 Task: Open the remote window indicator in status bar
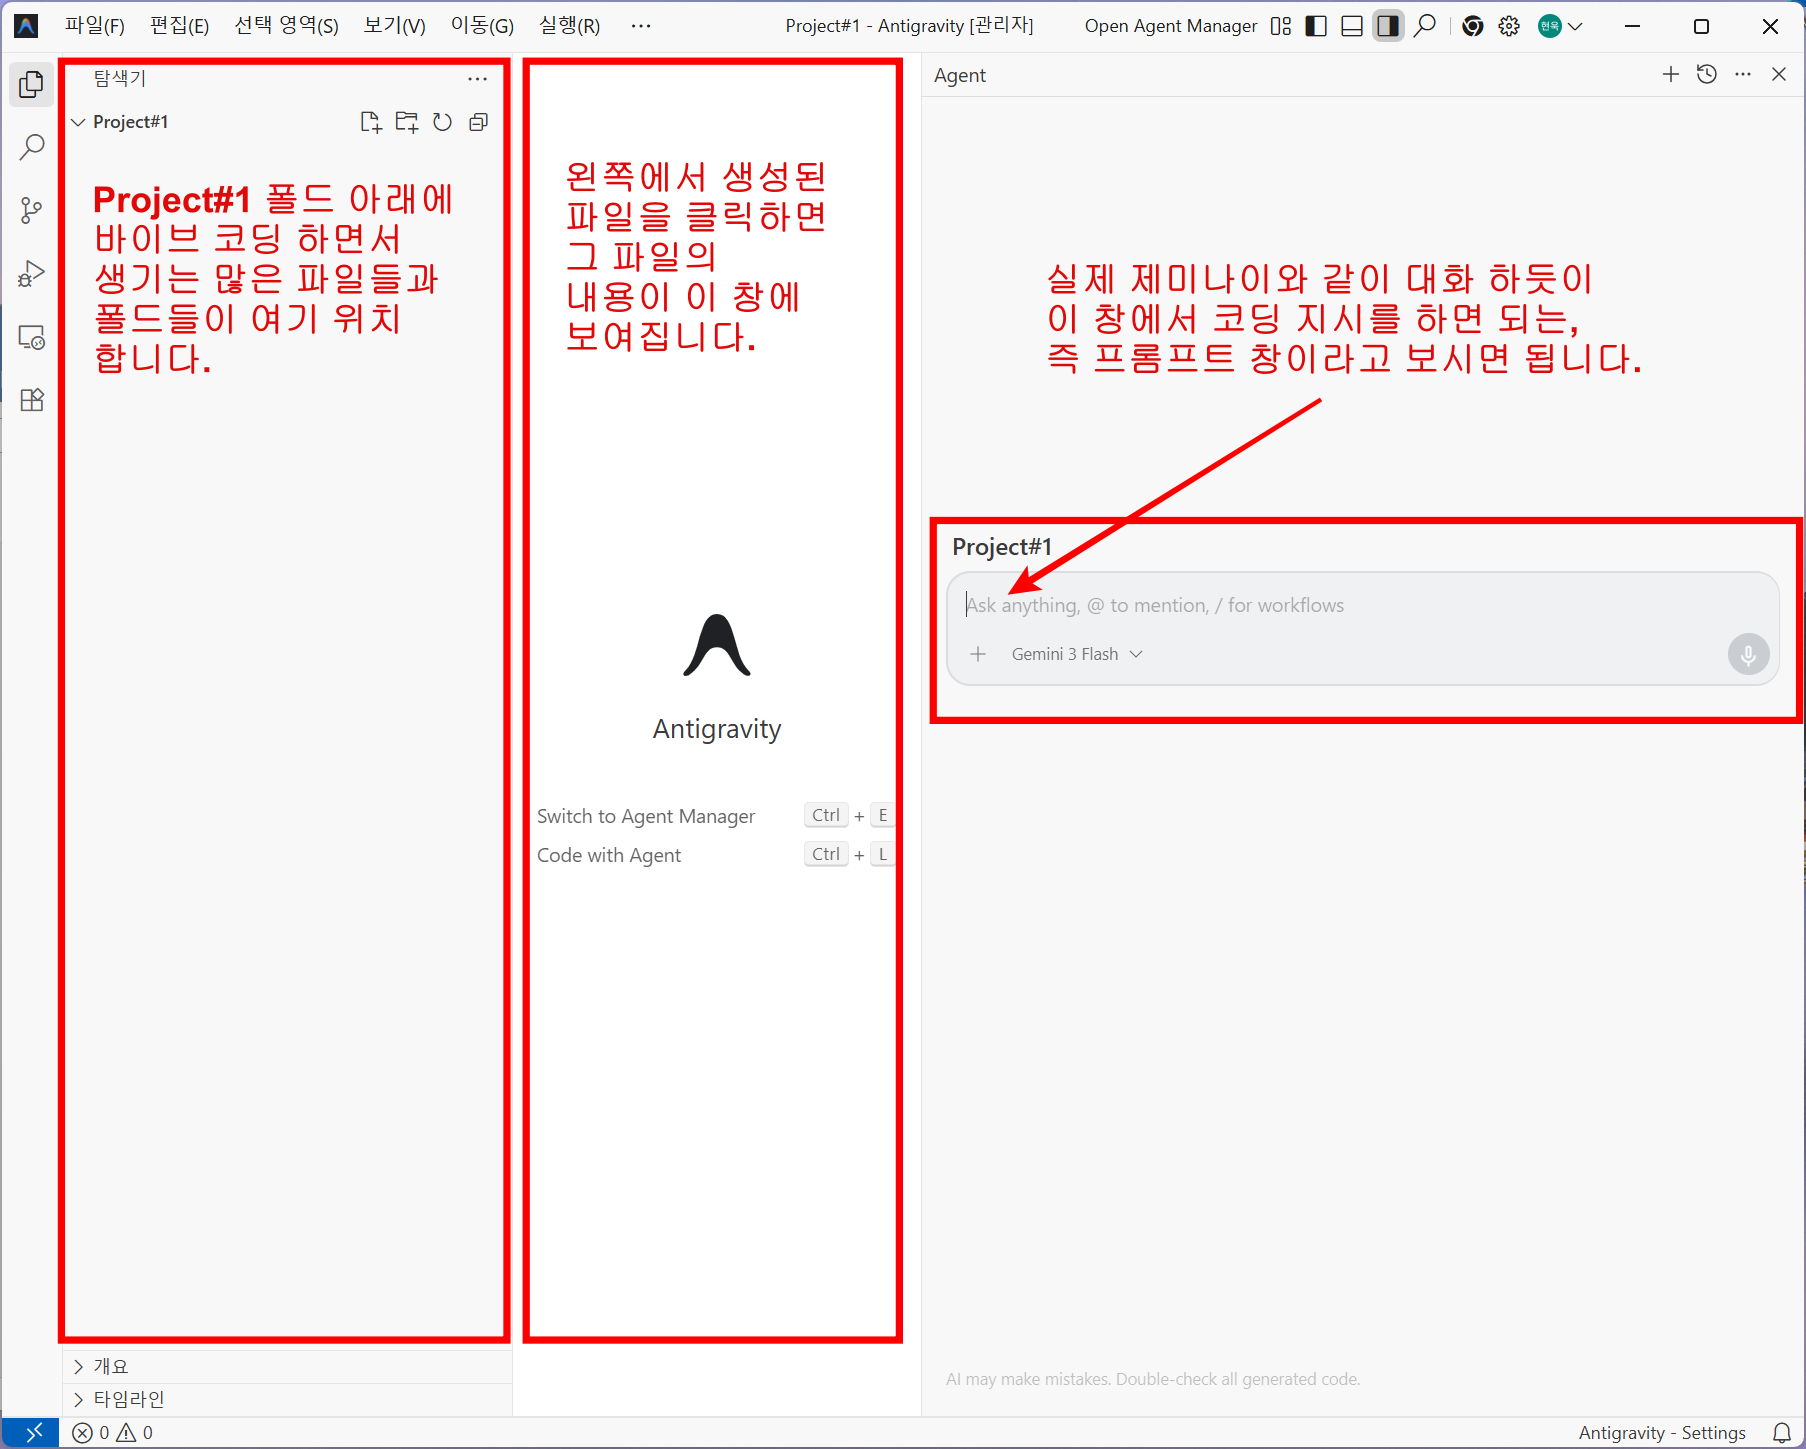(x=31, y=1432)
